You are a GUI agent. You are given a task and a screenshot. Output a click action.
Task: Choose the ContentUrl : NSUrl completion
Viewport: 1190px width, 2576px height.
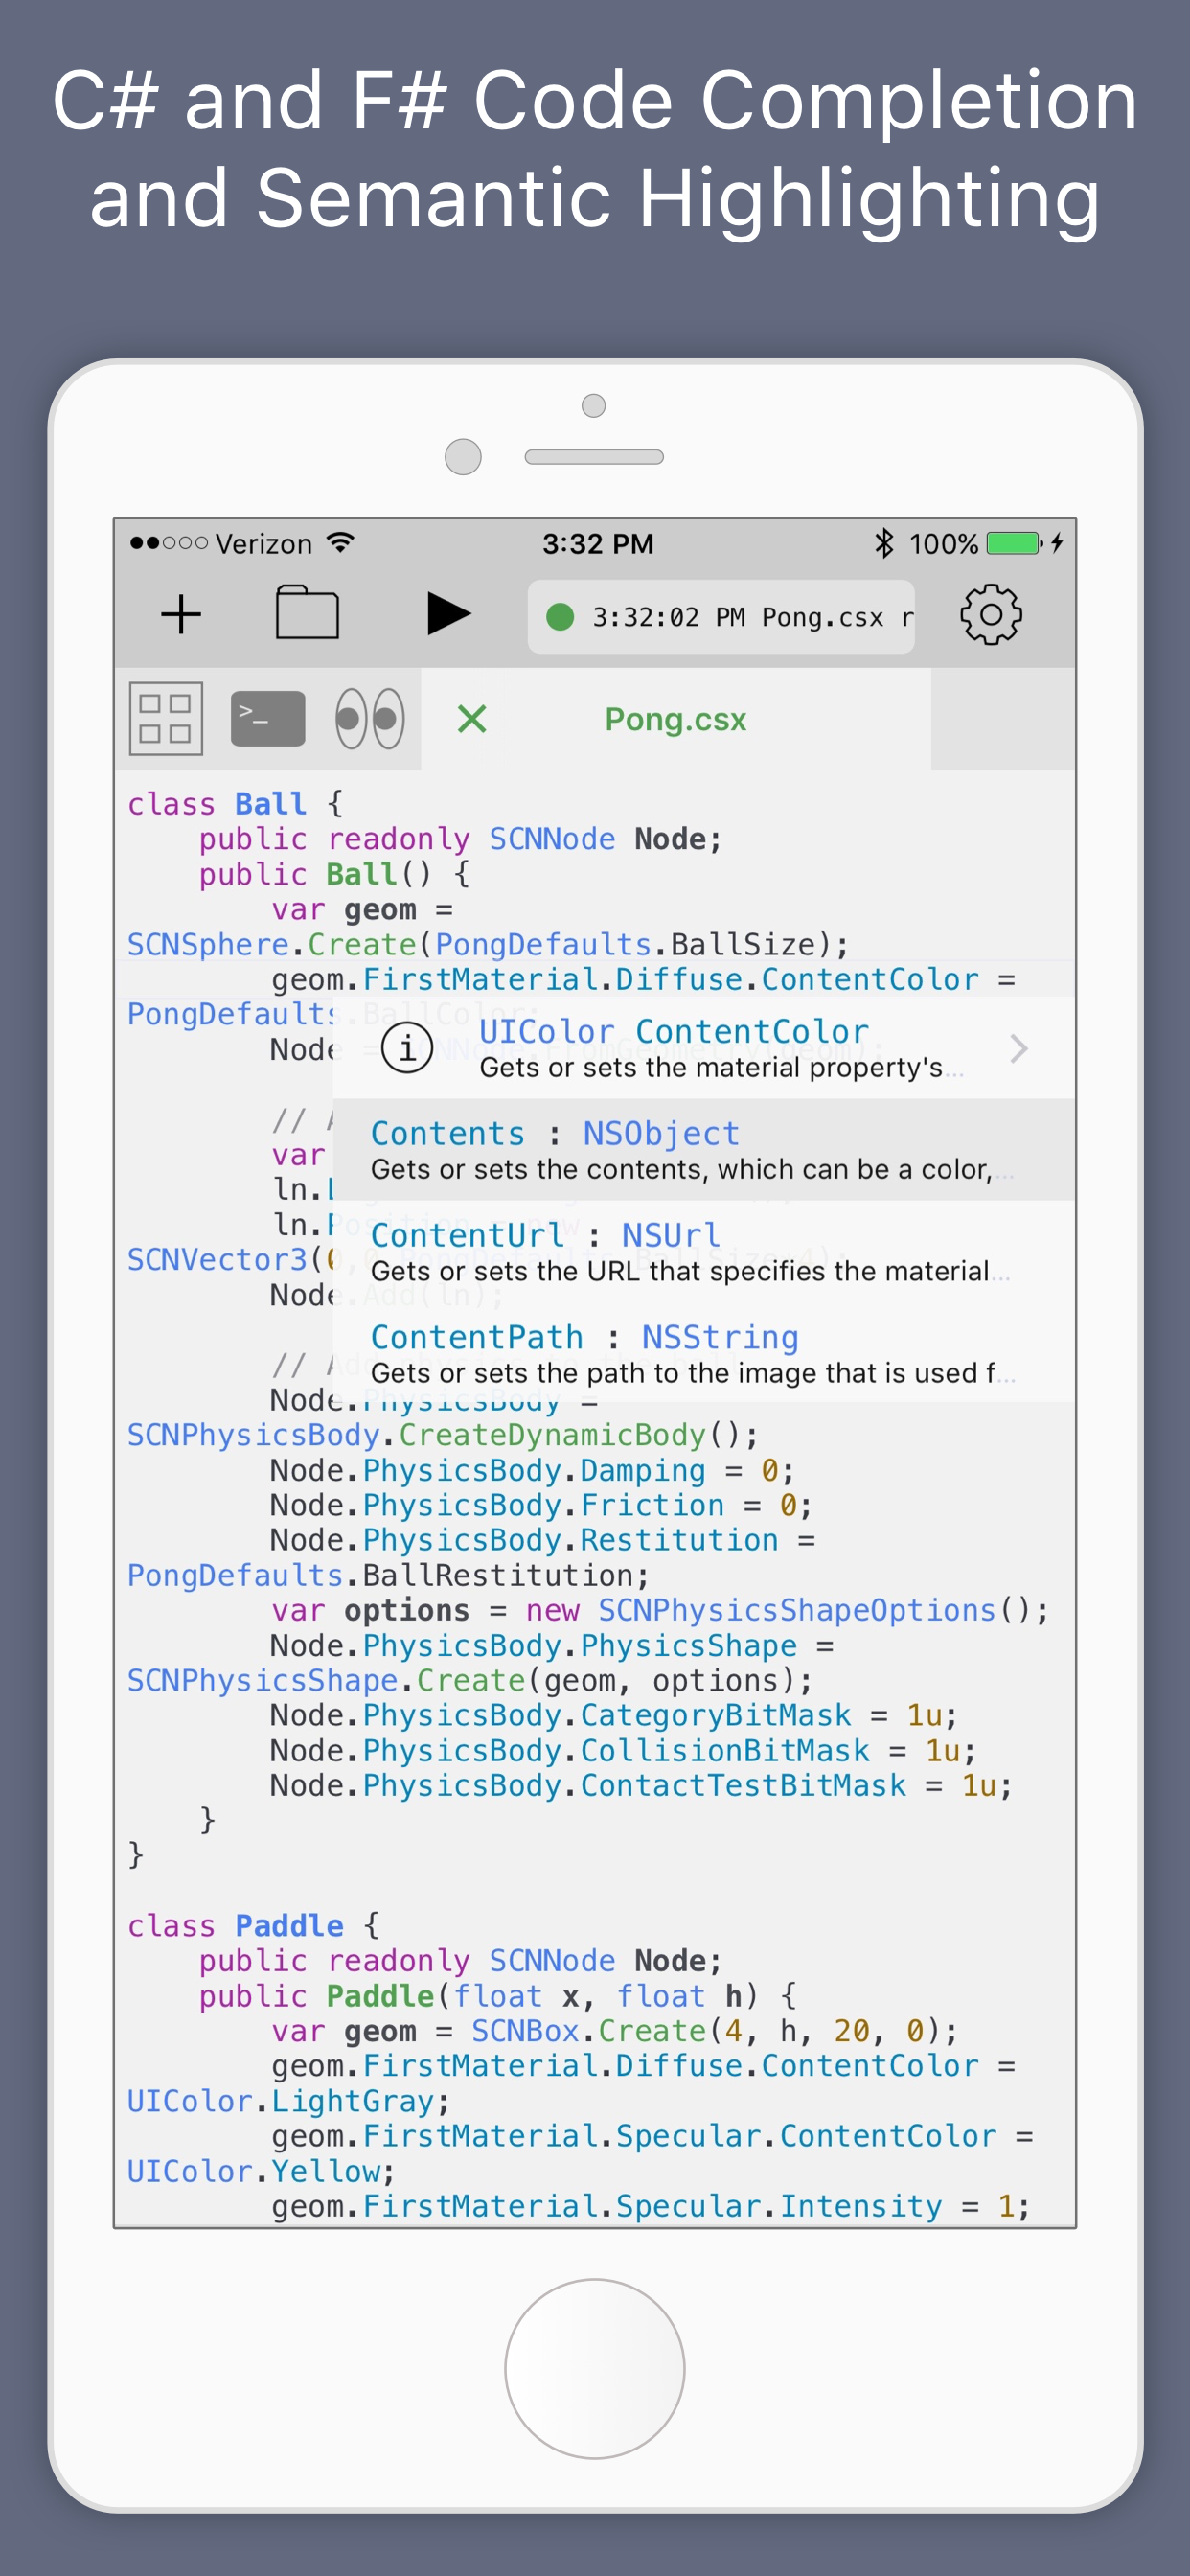click(704, 1252)
